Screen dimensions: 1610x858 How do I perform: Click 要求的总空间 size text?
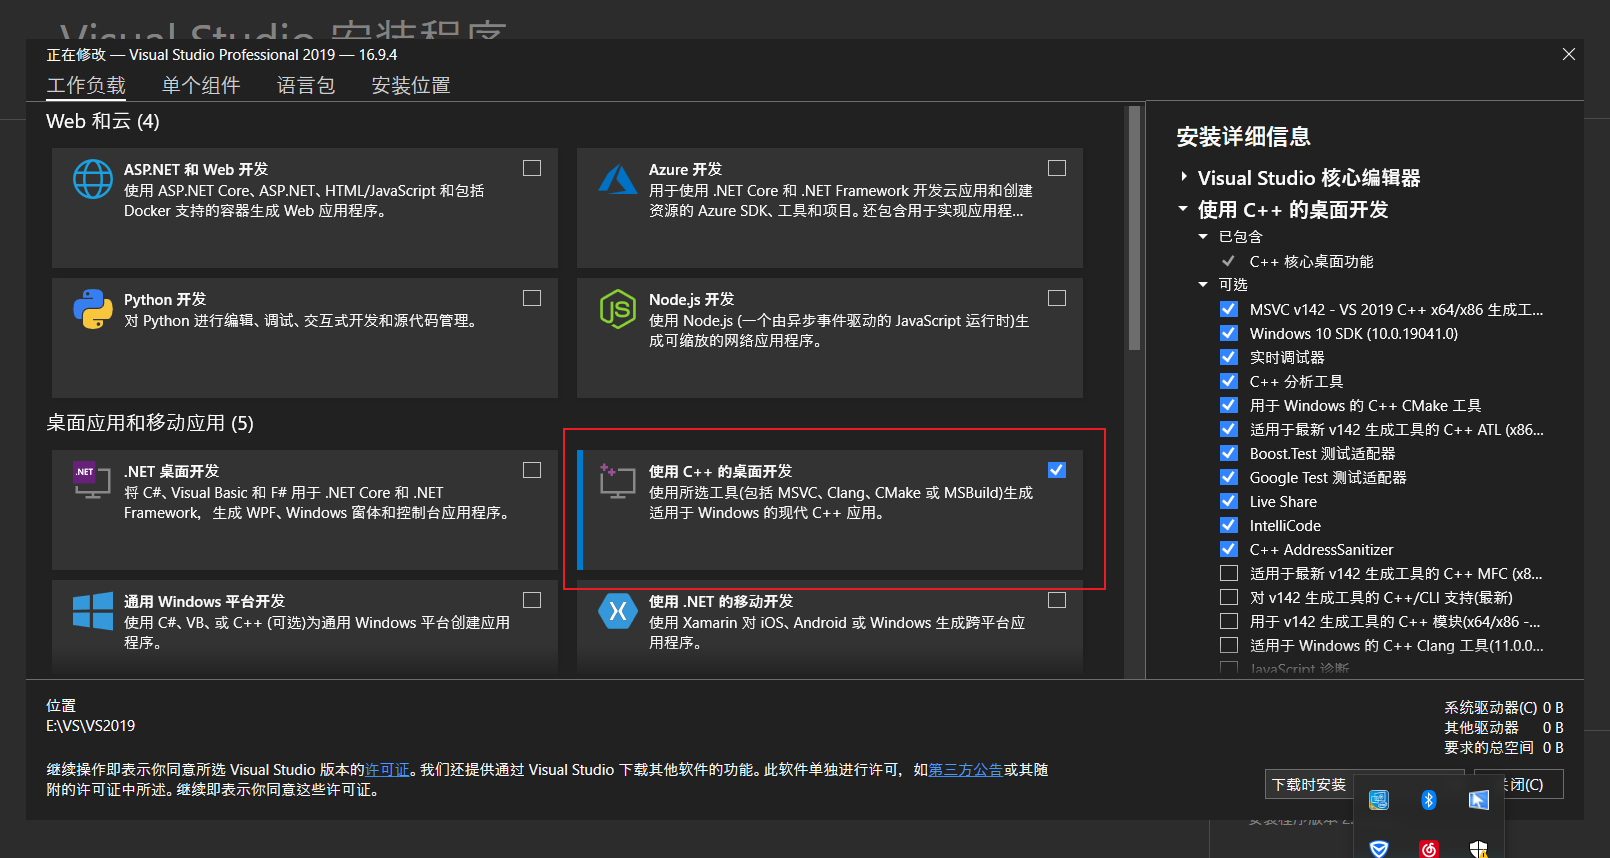coord(1503,748)
